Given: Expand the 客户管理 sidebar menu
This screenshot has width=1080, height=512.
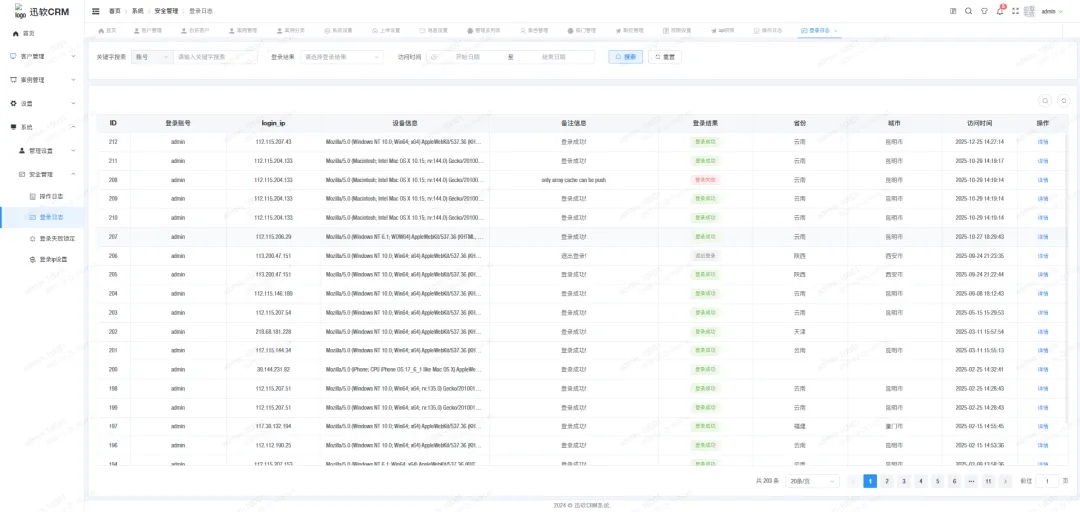Looking at the screenshot, I should click(x=40, y=56).
